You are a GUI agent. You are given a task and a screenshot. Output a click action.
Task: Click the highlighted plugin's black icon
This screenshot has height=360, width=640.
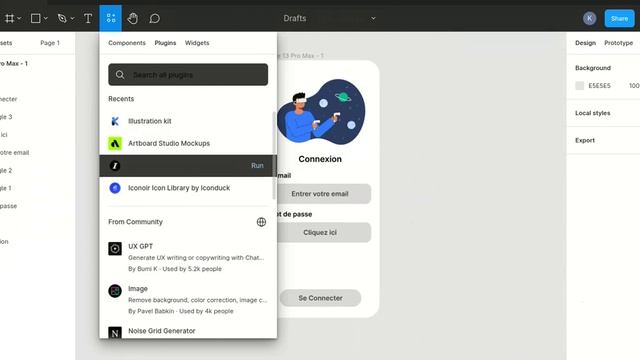(x=115, y=166)
